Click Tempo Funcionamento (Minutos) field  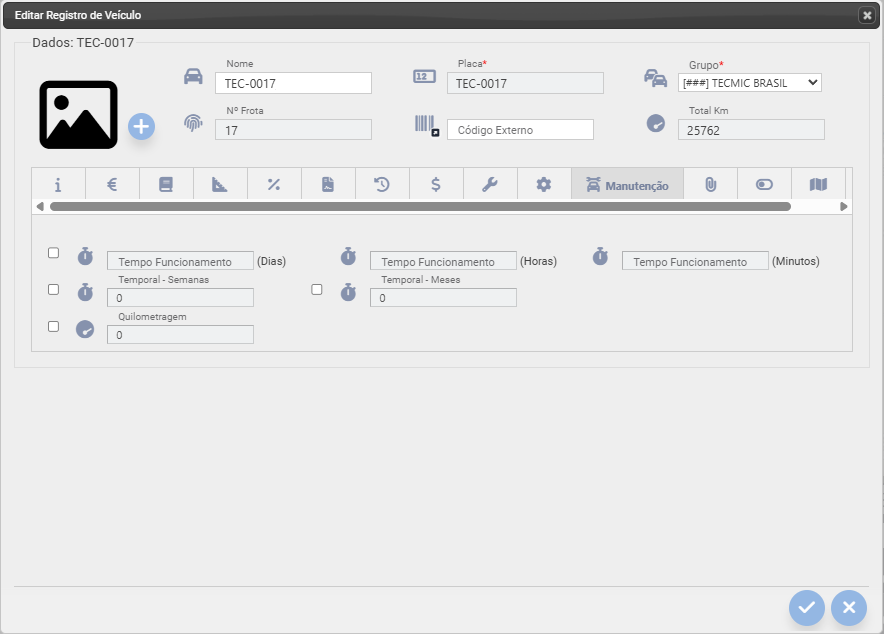pos(695,261)
